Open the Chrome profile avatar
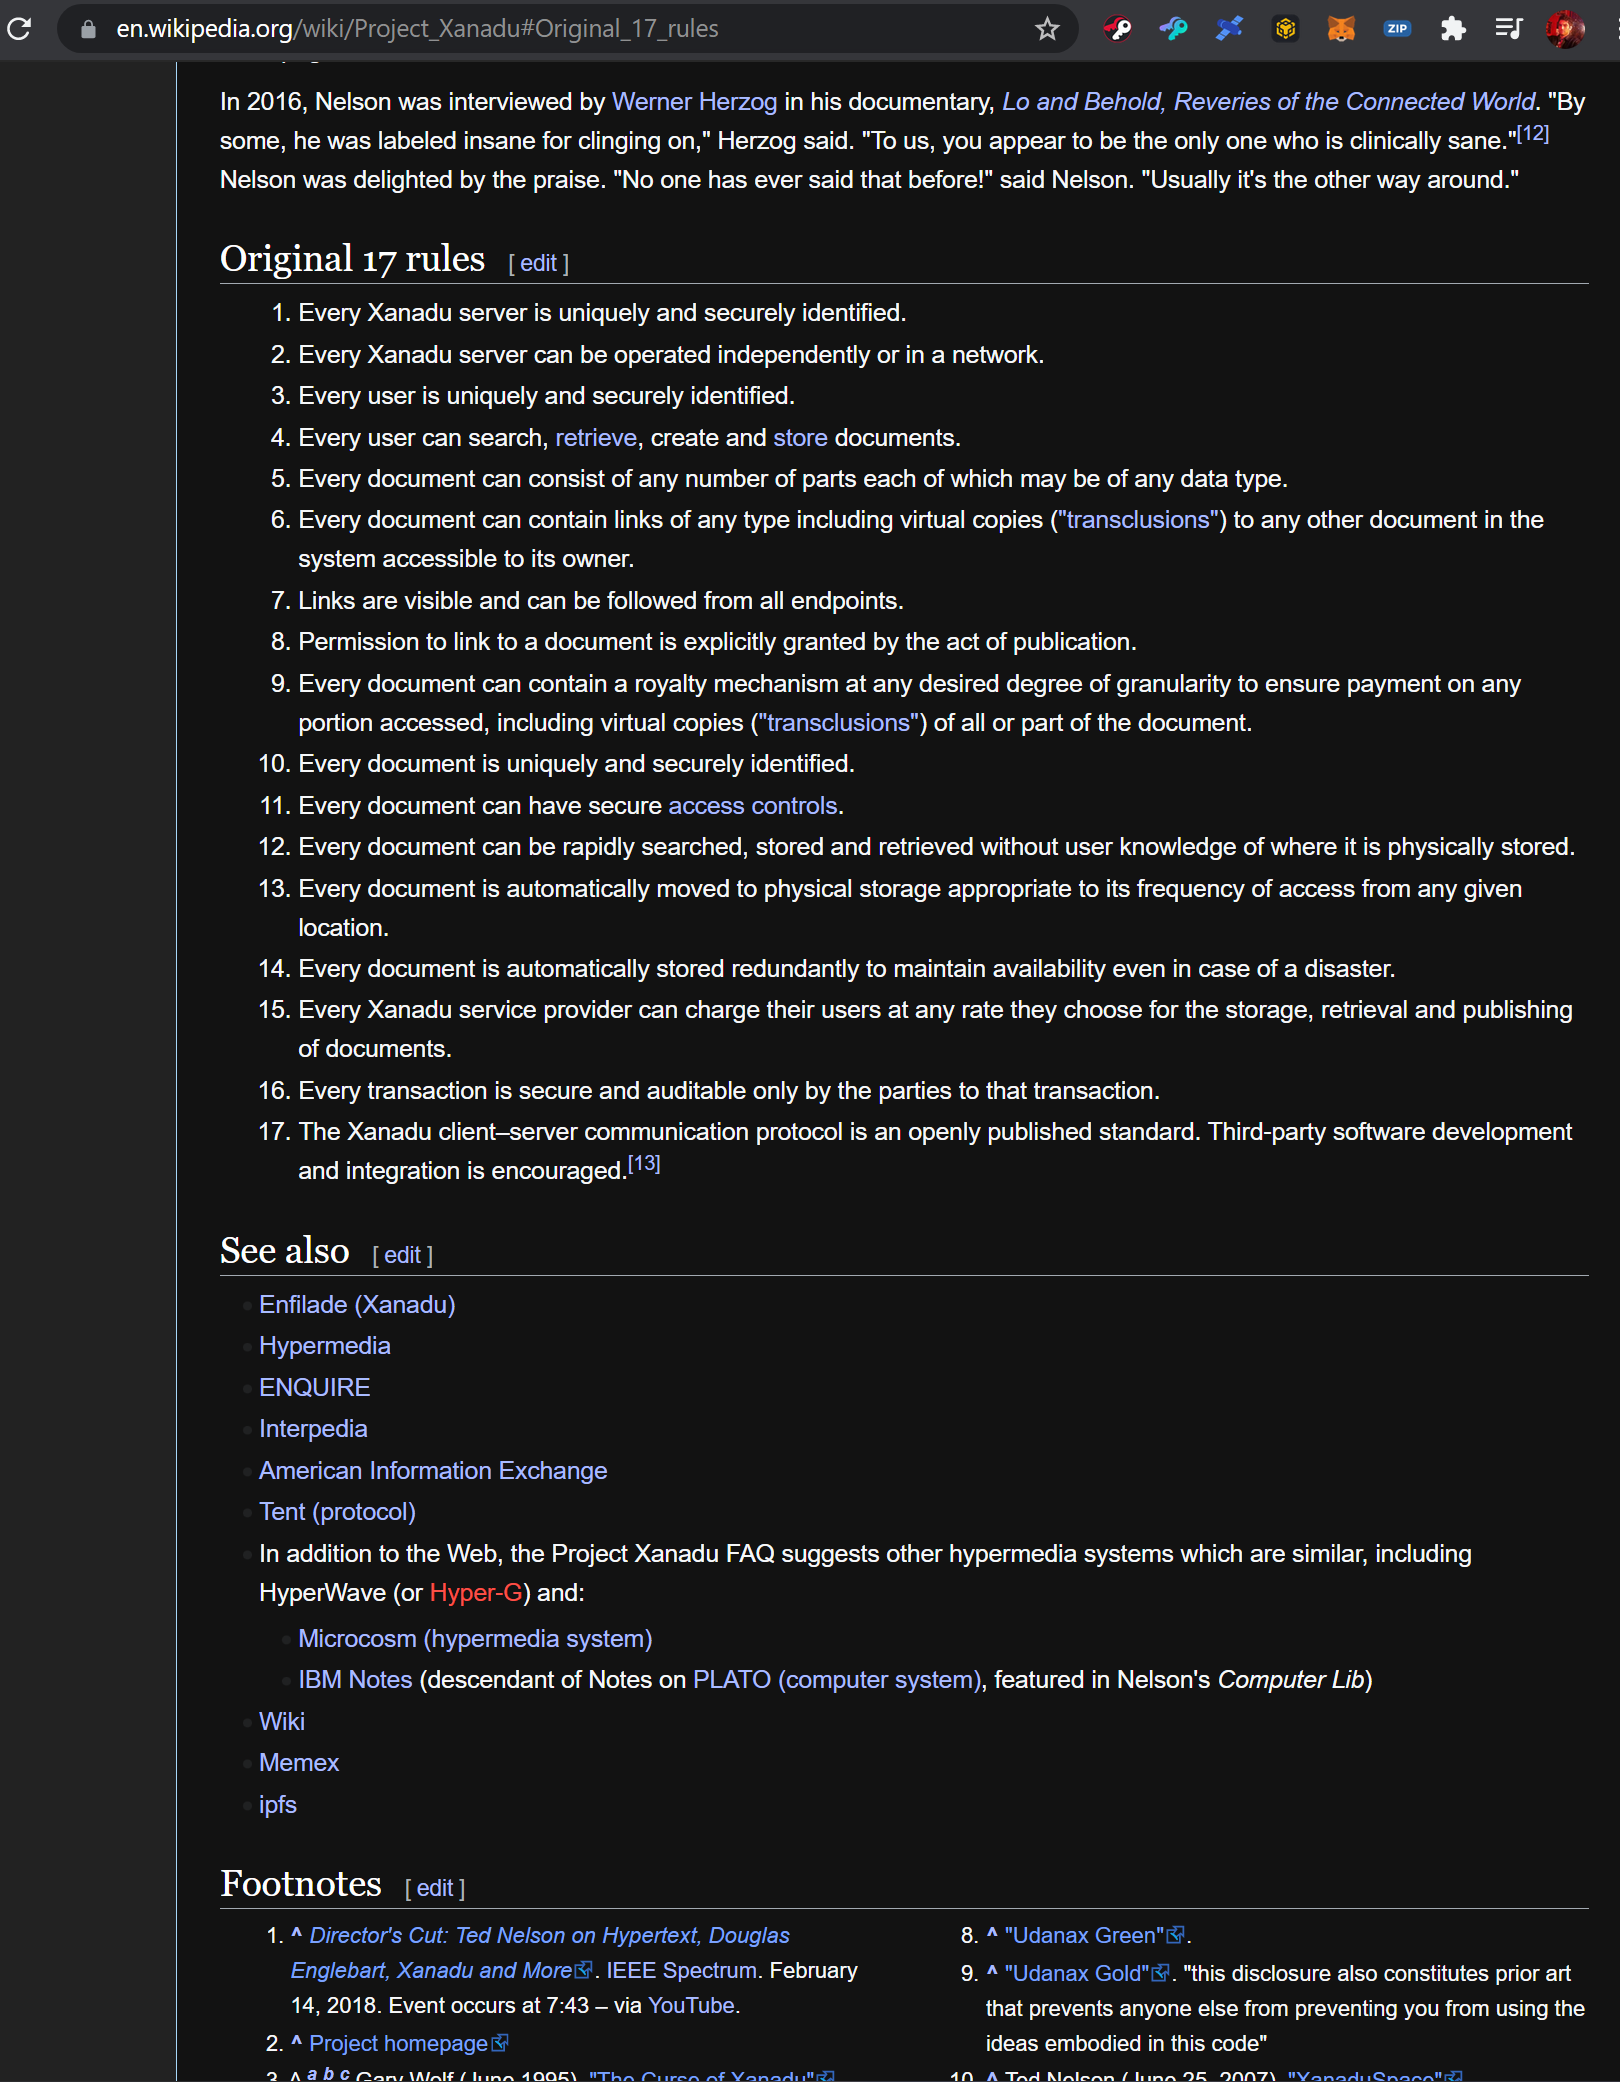This screenshot has width=1620, height=2082. tap(1565, 29)
